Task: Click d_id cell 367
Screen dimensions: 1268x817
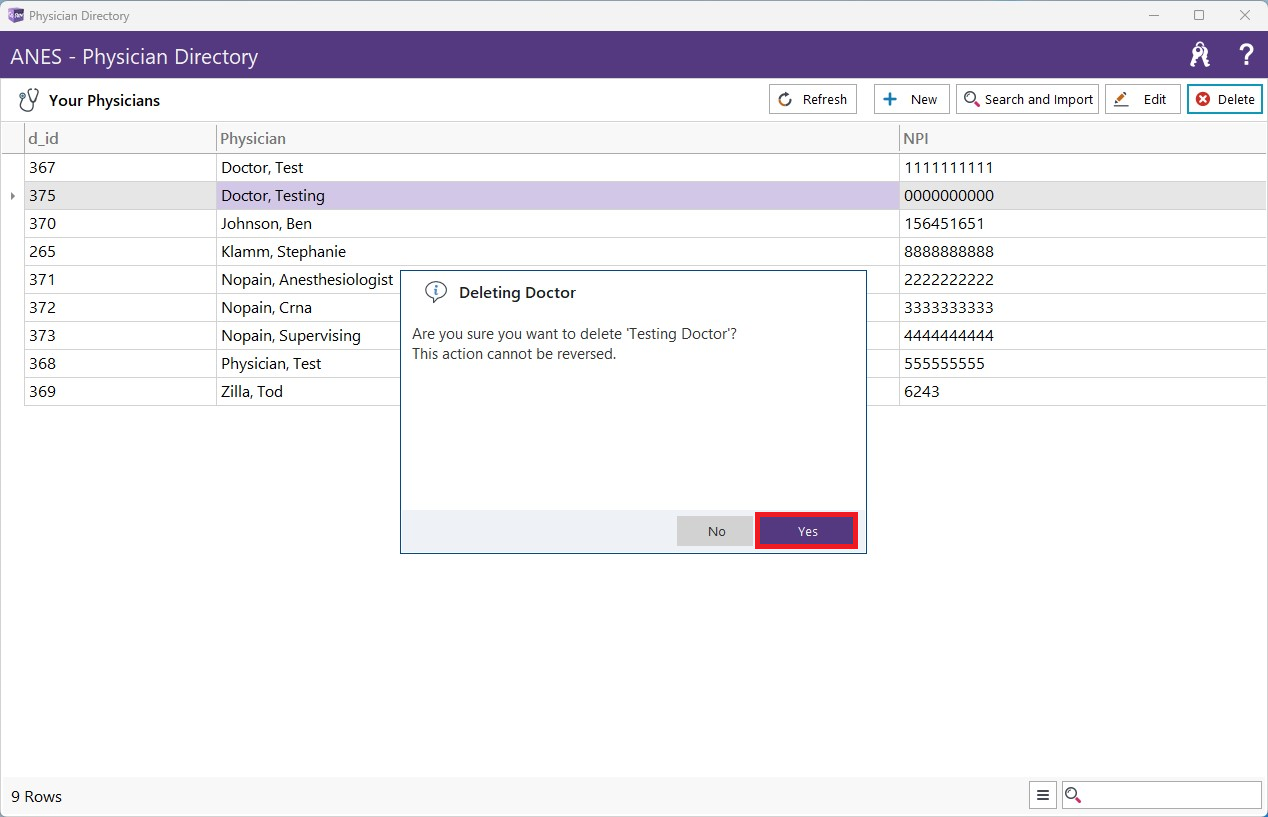Action: pos(120,168)
